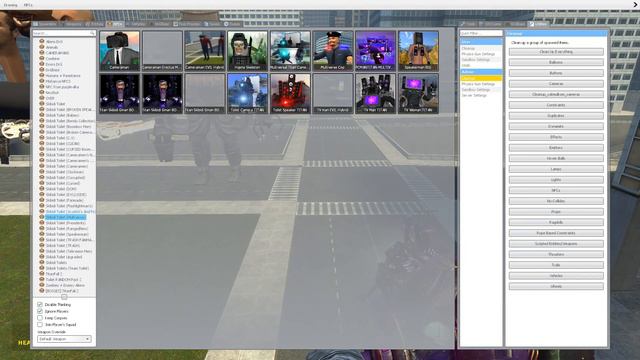This screenshot has width=640, height=360.
Task: Click the Cleanup Everything button
Action: point(556,52)
